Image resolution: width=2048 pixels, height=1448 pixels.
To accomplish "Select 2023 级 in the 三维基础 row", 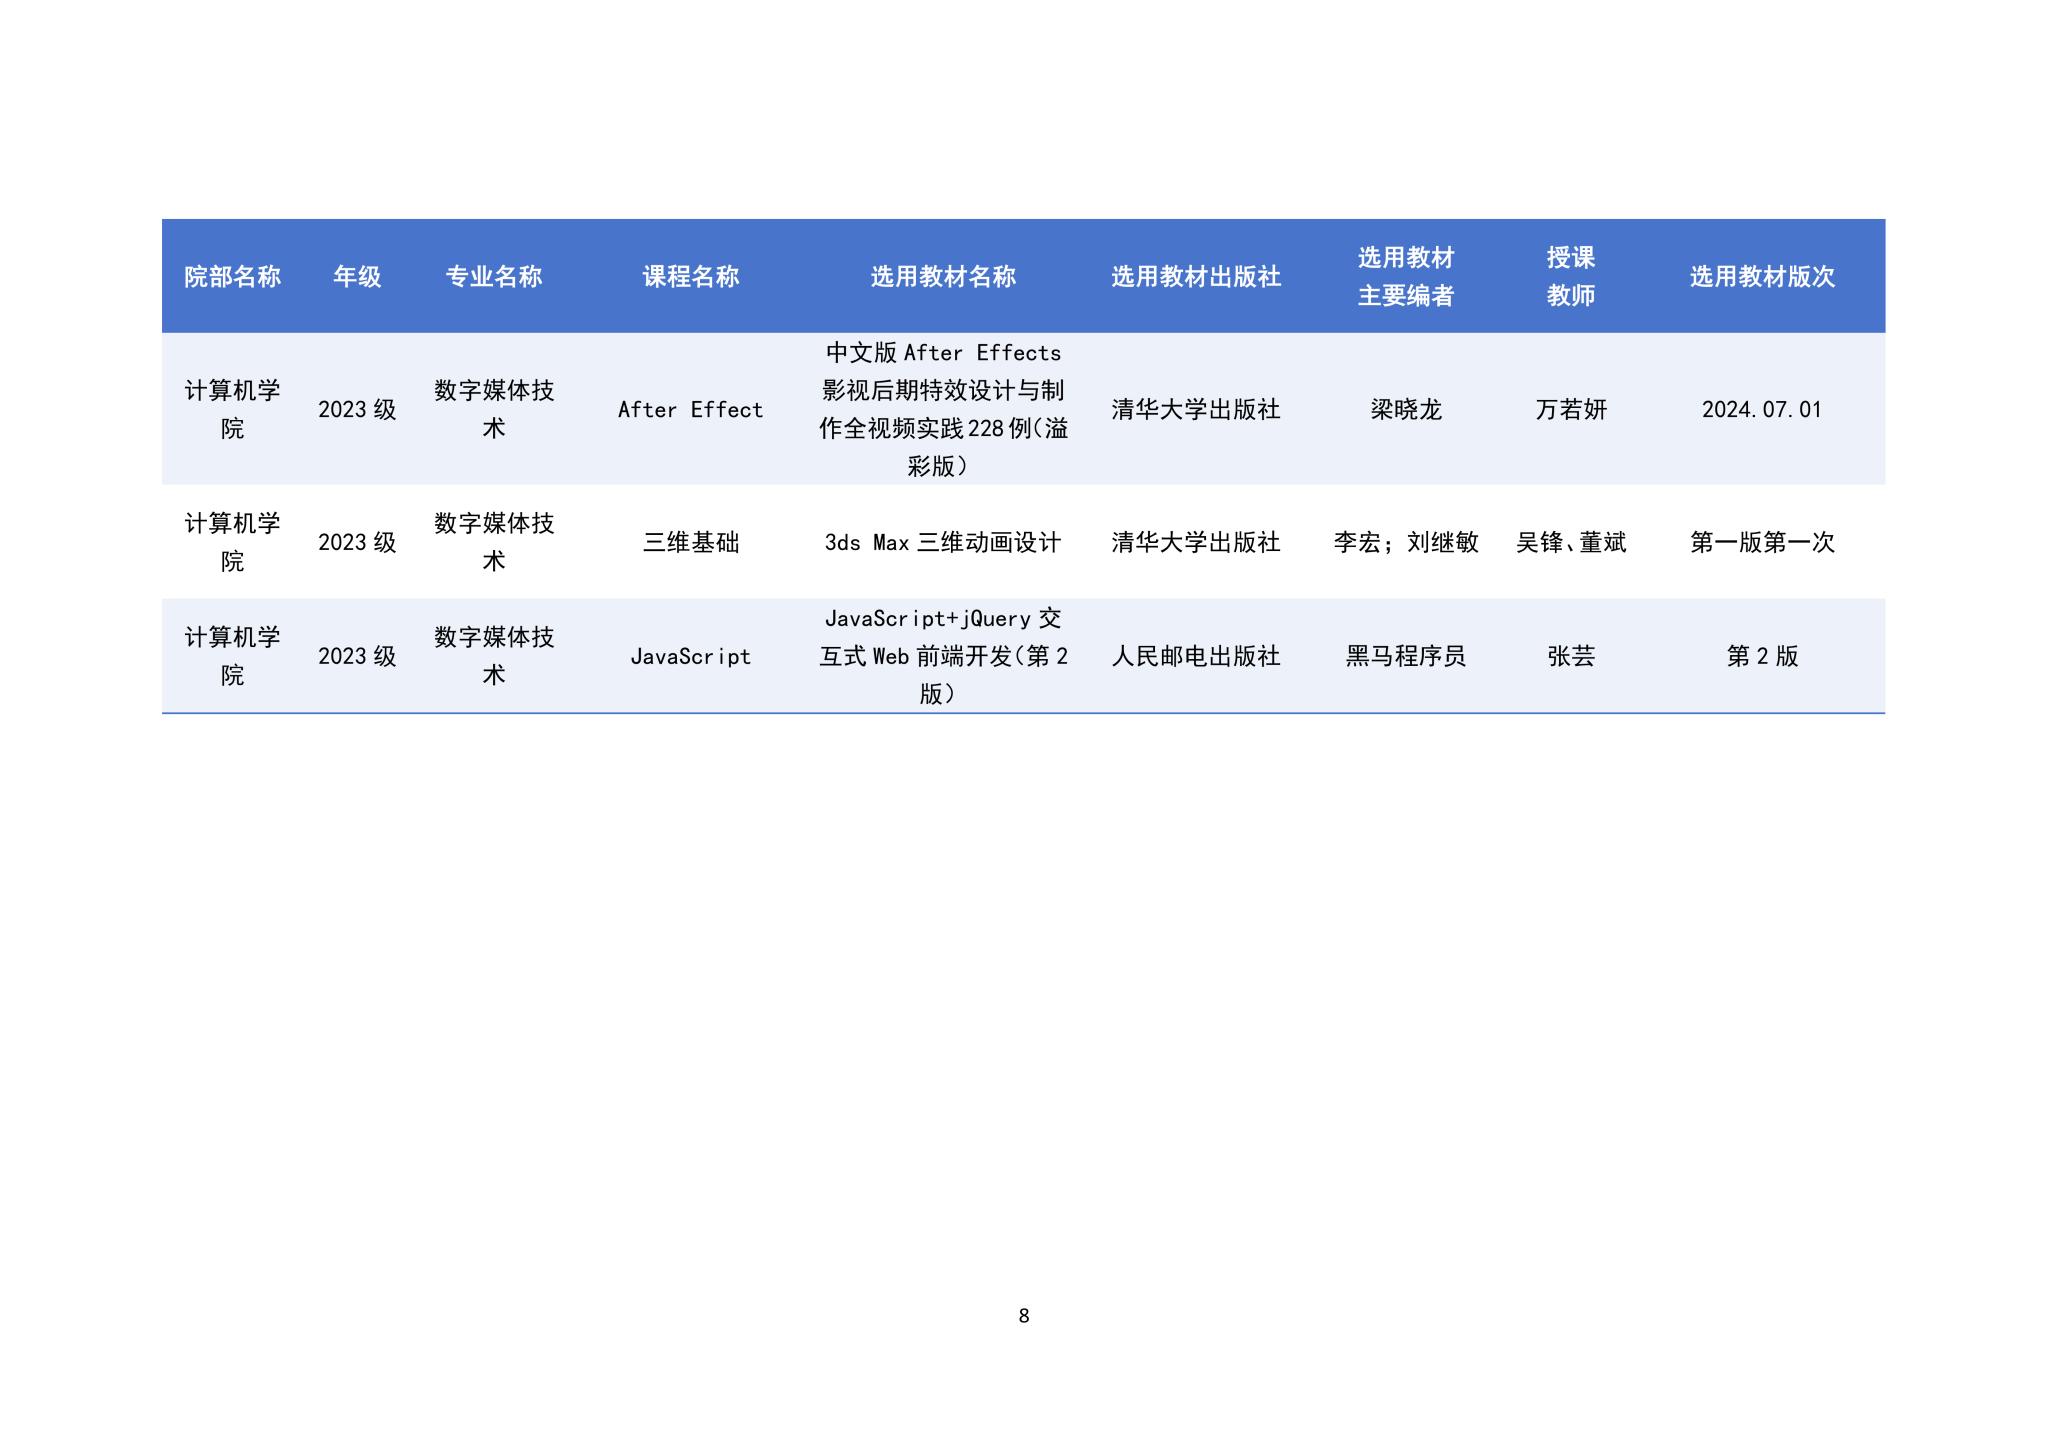I will (x=357, y=543).
